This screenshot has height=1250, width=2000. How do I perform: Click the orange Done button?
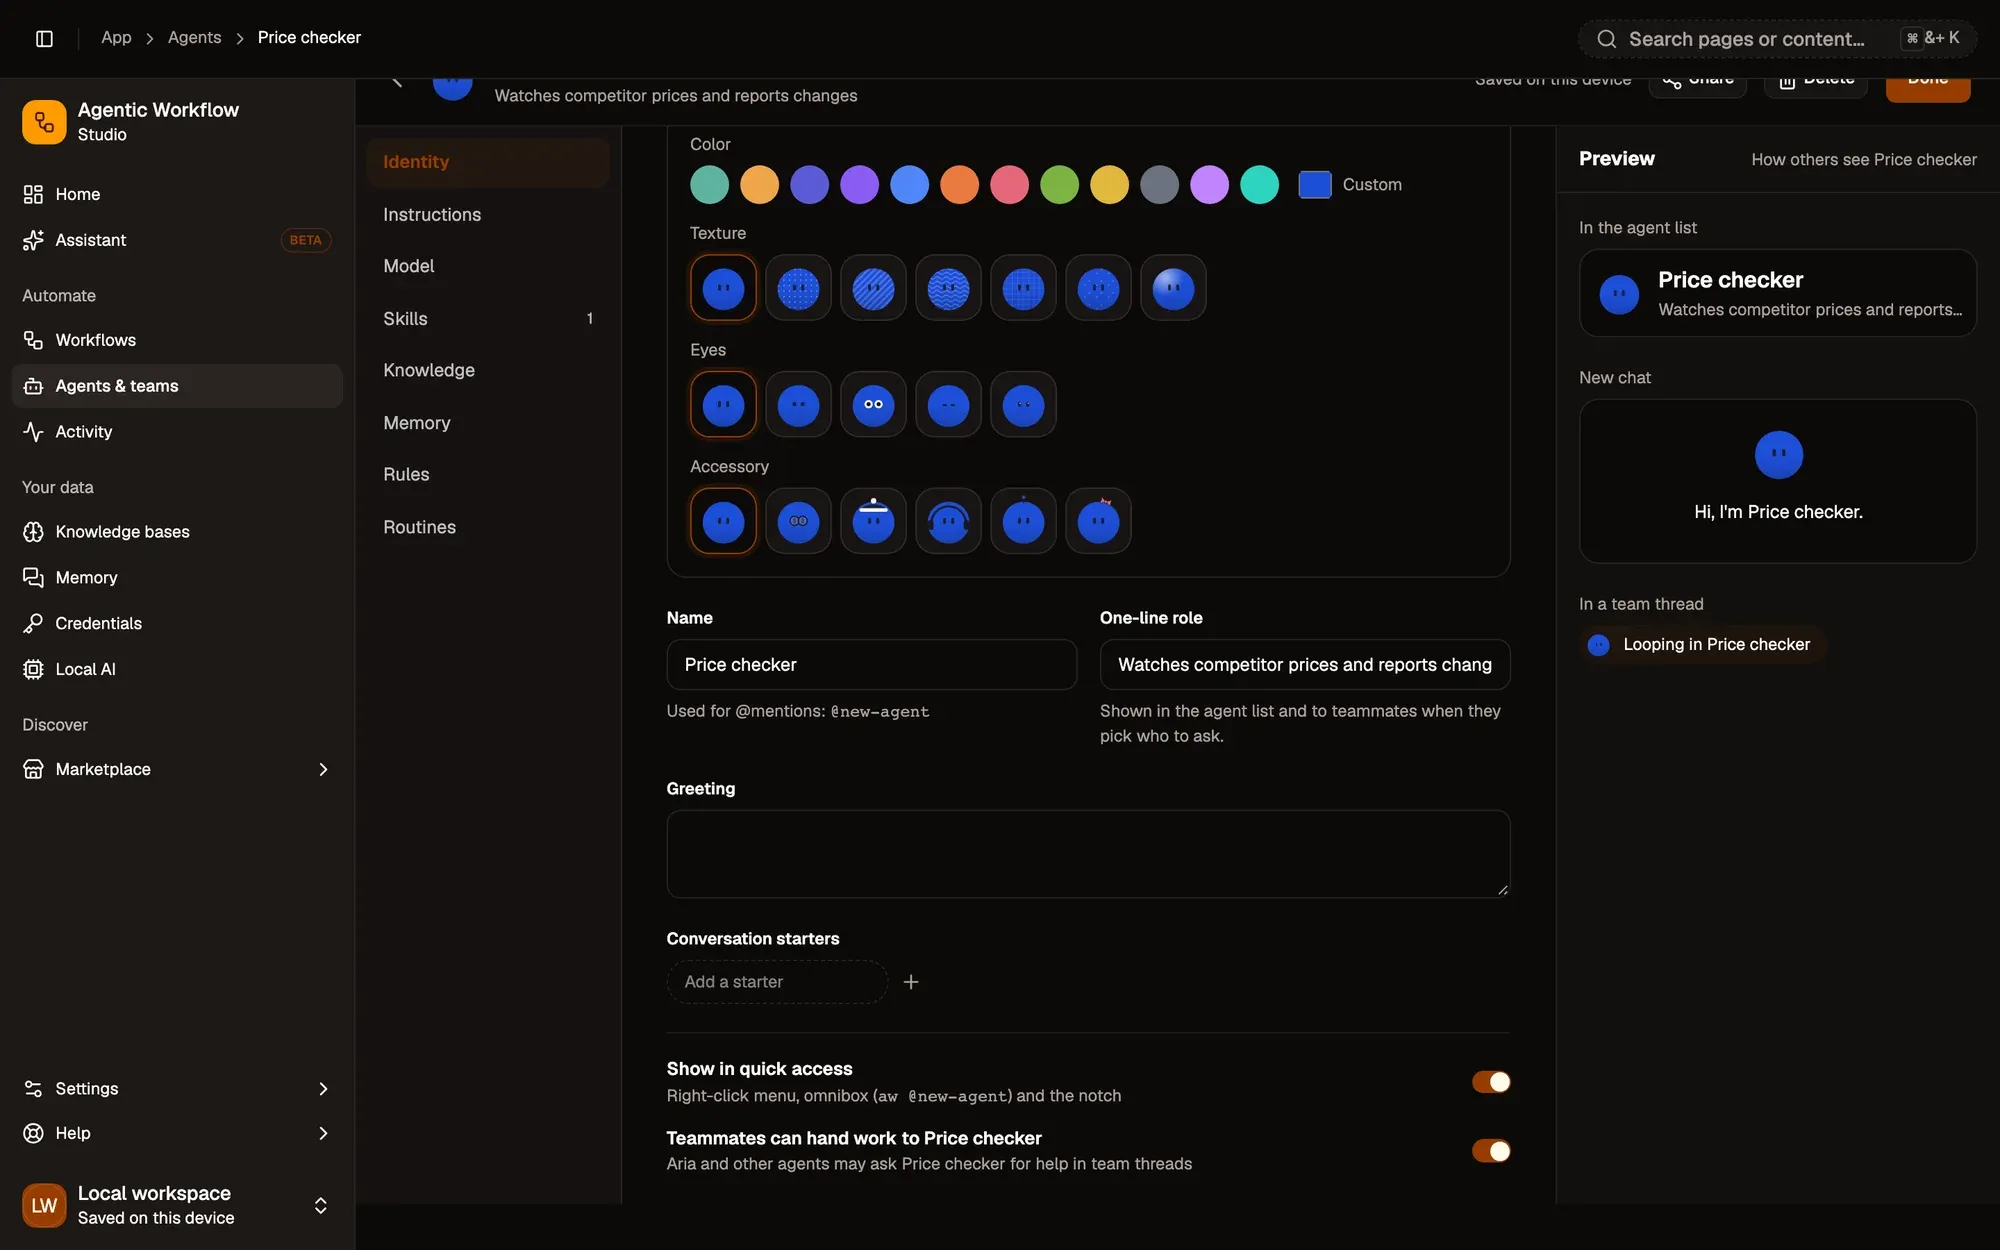pyautogui.click(x=1928, y=87)
